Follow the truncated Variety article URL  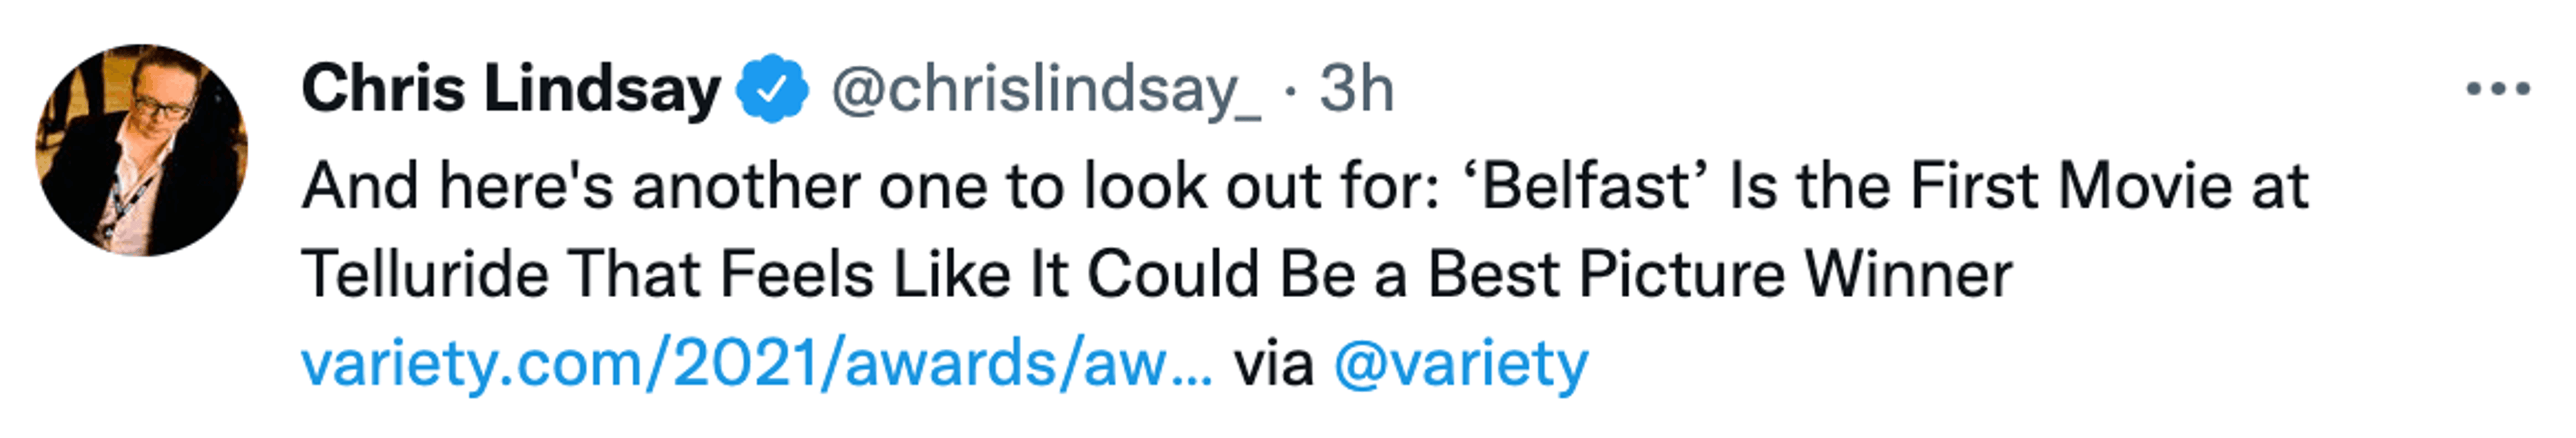point(757,363)
